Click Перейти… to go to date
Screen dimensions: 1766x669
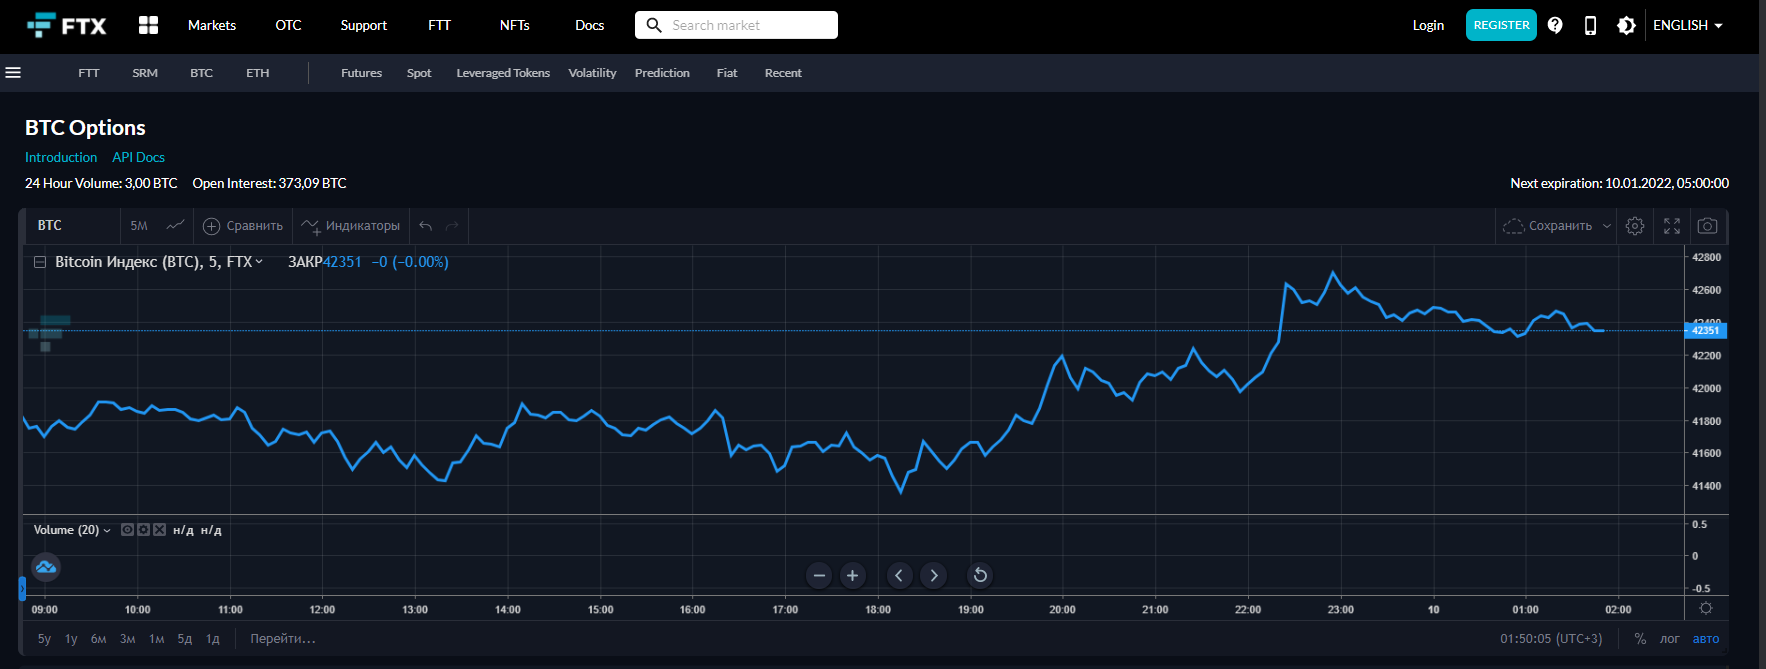(283, 639)
